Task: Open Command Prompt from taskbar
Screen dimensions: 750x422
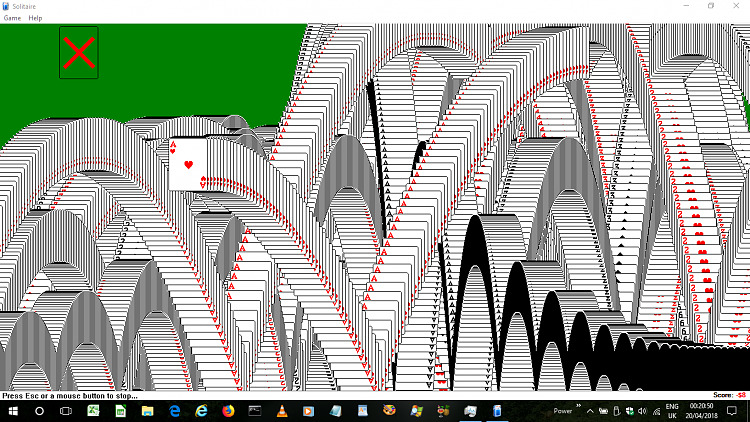Action: pyautogui.click(x=255, y=411)
